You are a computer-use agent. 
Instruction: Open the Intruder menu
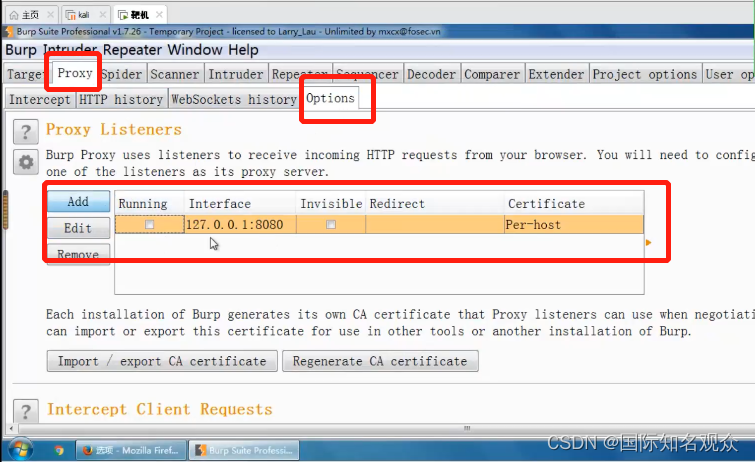[70, 50]
